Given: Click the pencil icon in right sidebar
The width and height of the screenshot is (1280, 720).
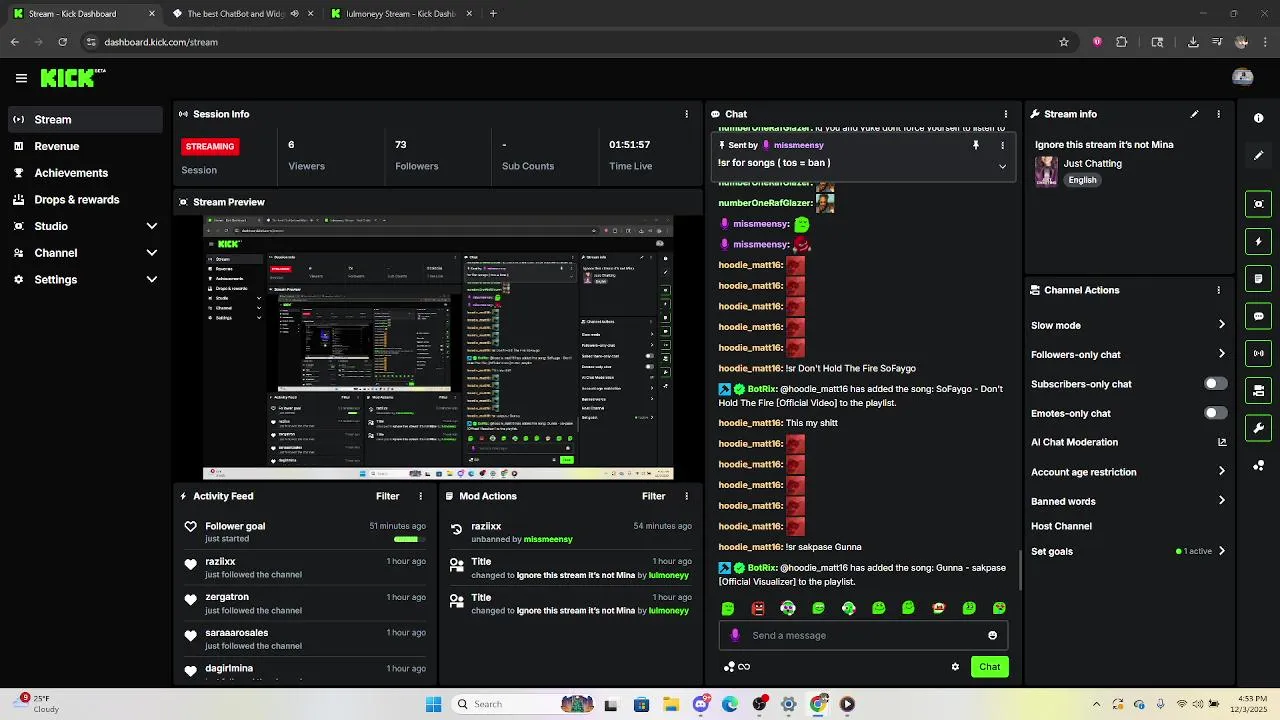Looking at the screenshot, I should tap(1259, 155).
